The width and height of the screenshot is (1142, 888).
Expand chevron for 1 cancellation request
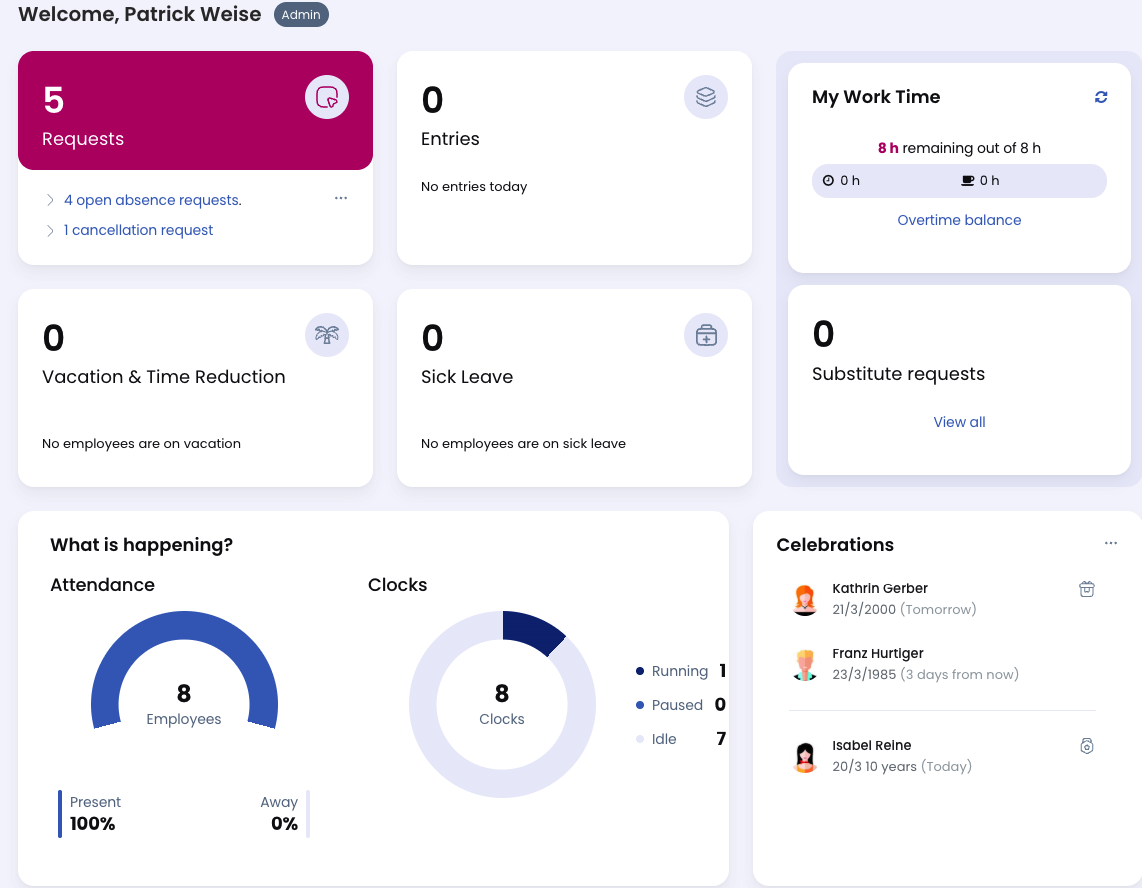click(x=50, y=230)
